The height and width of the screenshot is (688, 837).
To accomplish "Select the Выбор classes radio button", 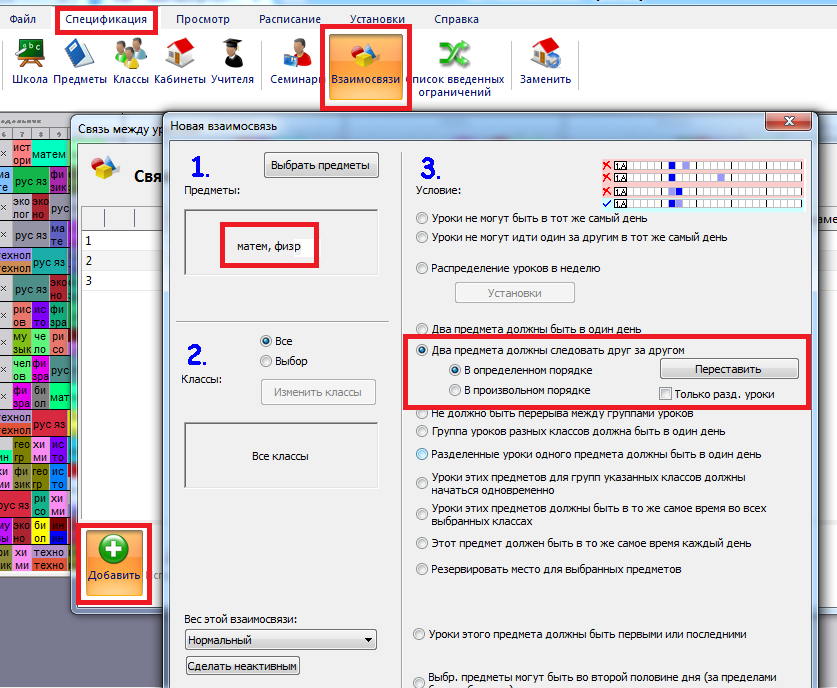I will pos(266,361).
